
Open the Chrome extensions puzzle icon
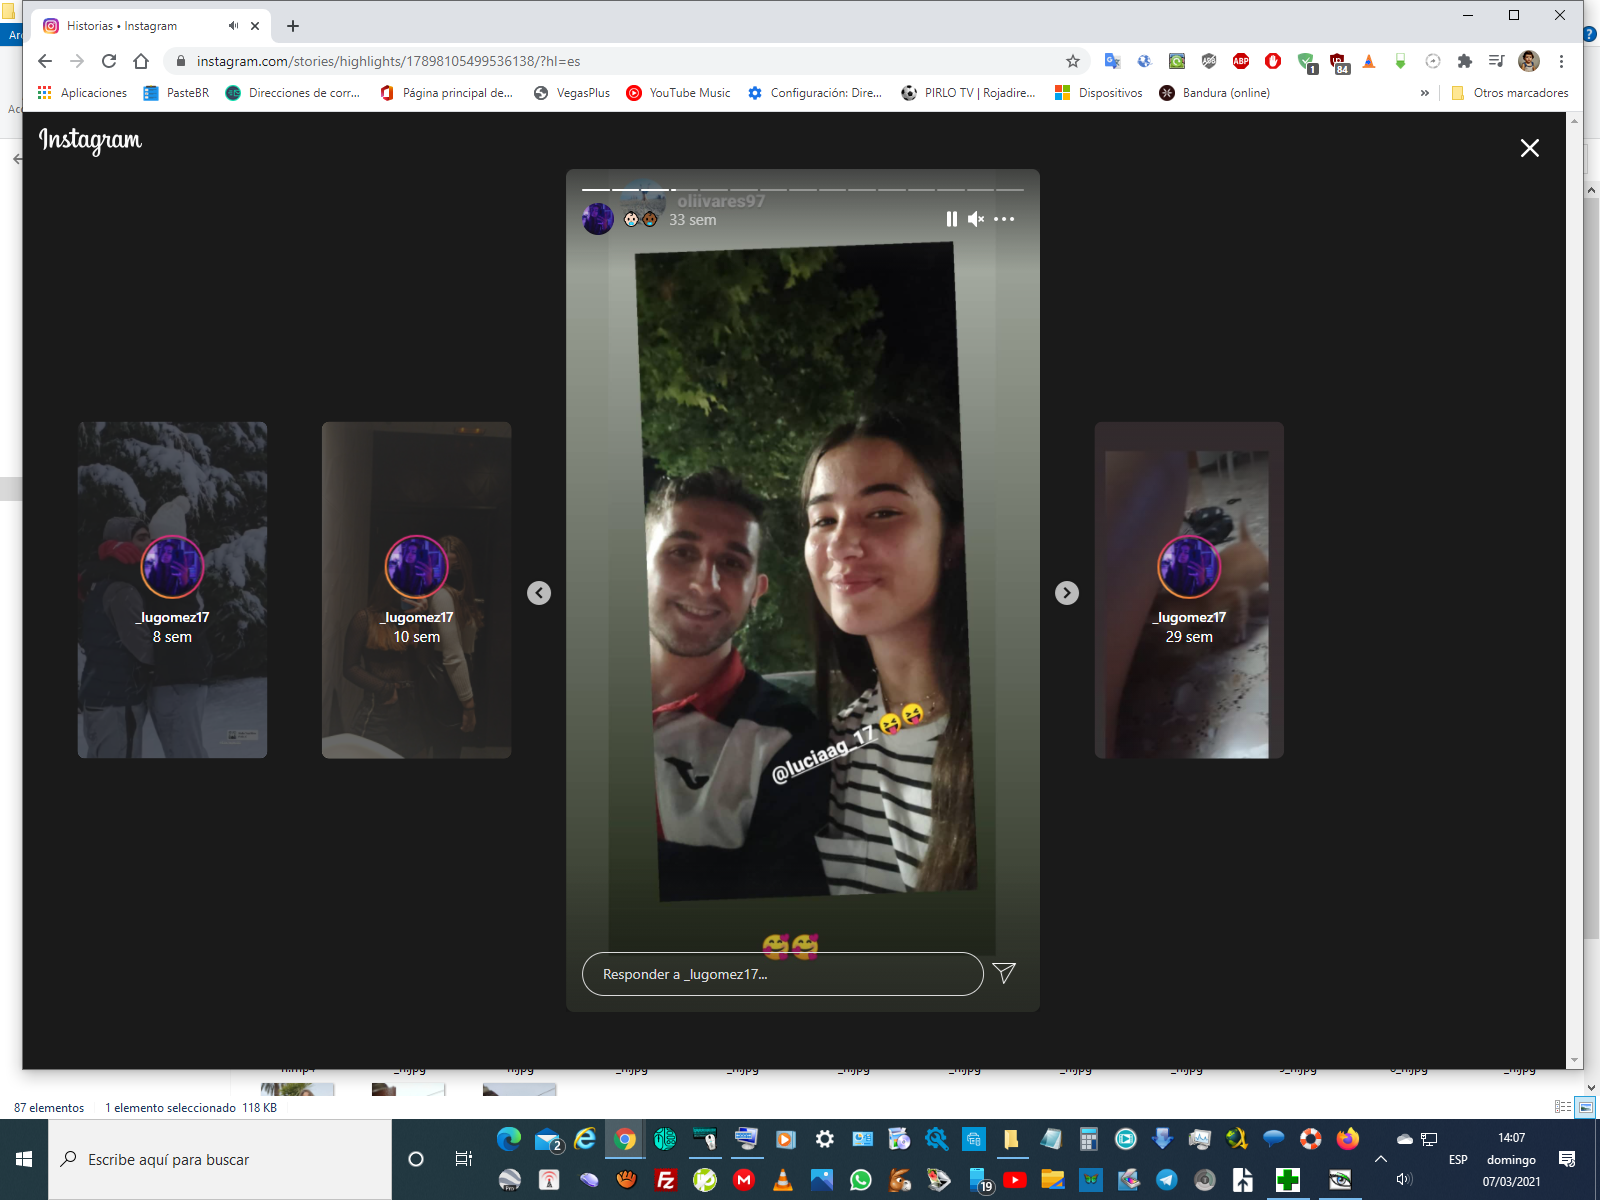1465,61
